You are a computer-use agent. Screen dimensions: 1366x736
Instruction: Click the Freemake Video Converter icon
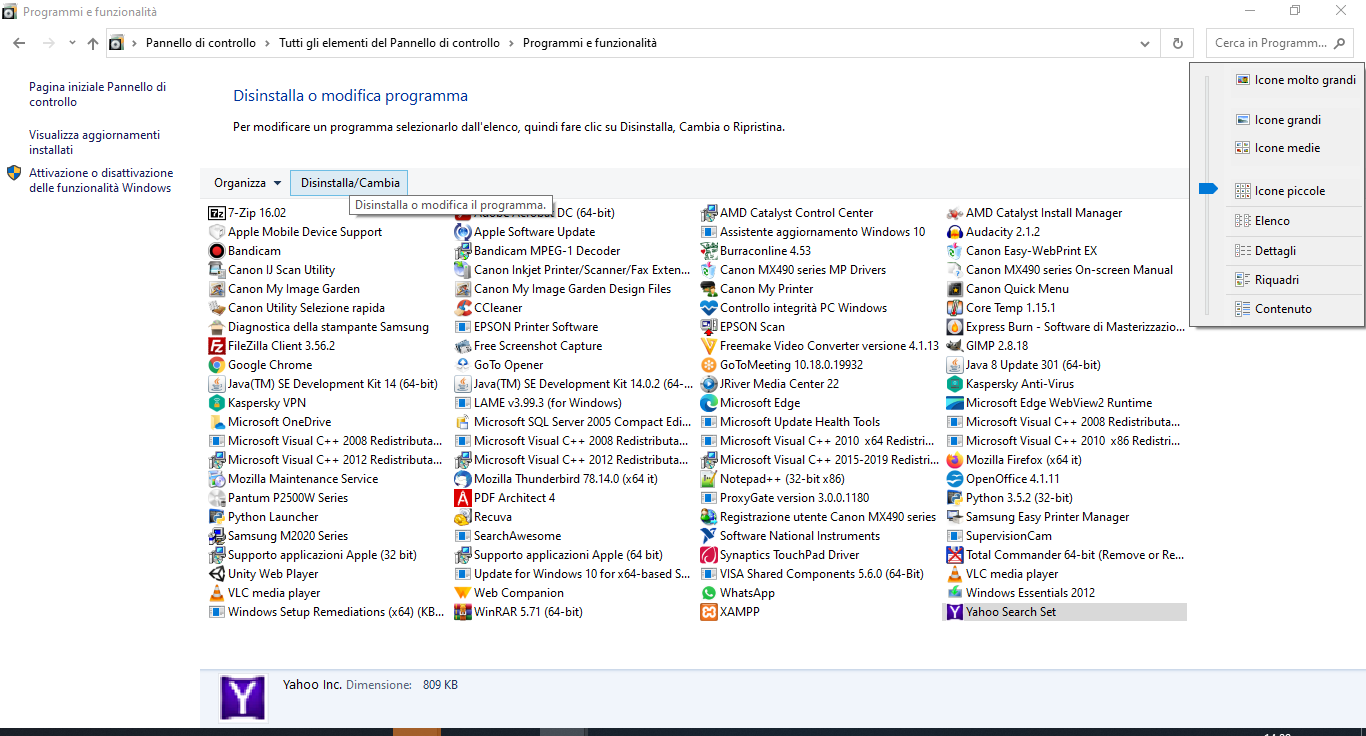[709, 346]
